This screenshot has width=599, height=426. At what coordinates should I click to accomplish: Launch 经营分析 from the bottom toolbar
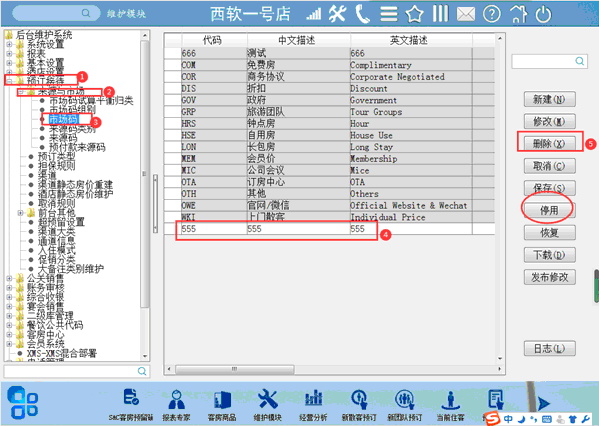click(313, 405)
